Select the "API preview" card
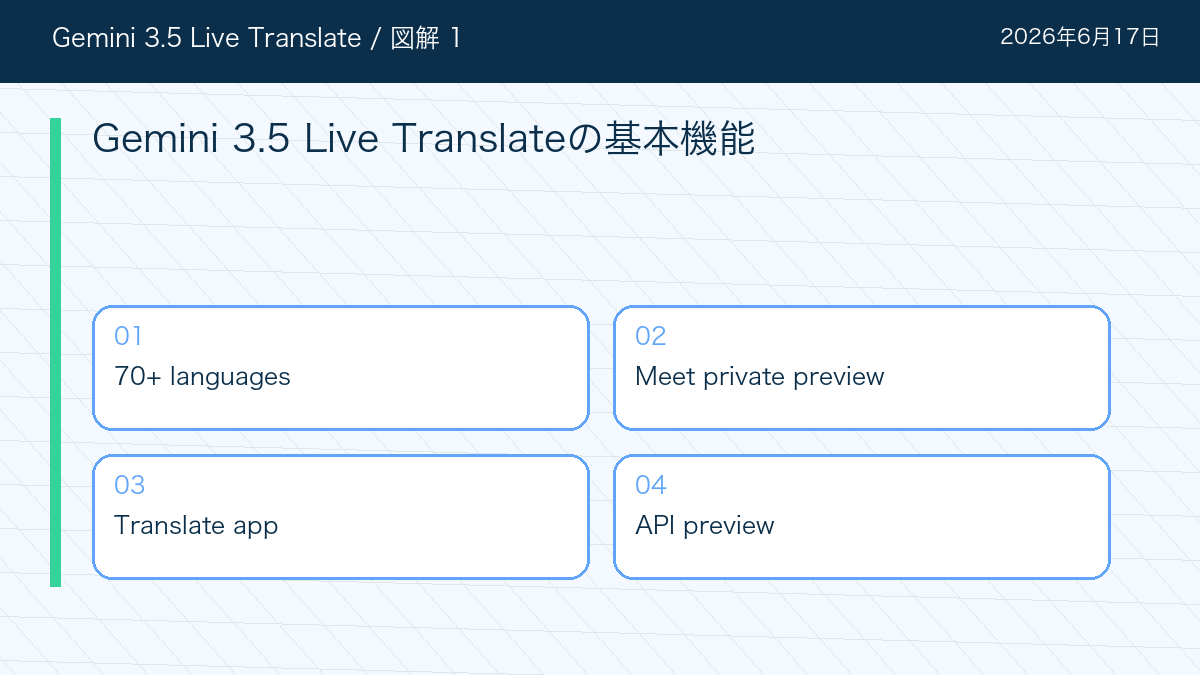Screen dimensions: 1200x675 (x=862, y=517)
